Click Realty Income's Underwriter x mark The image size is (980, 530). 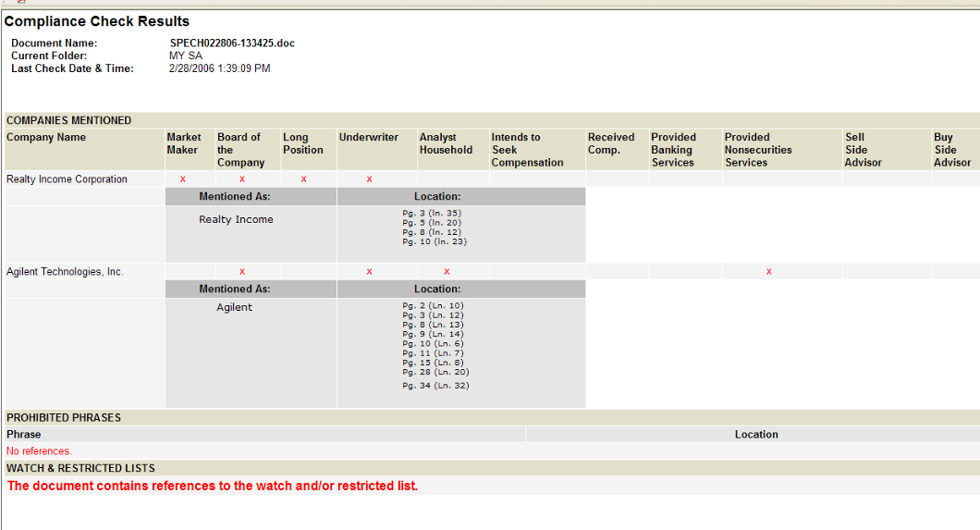pos(369,179)
